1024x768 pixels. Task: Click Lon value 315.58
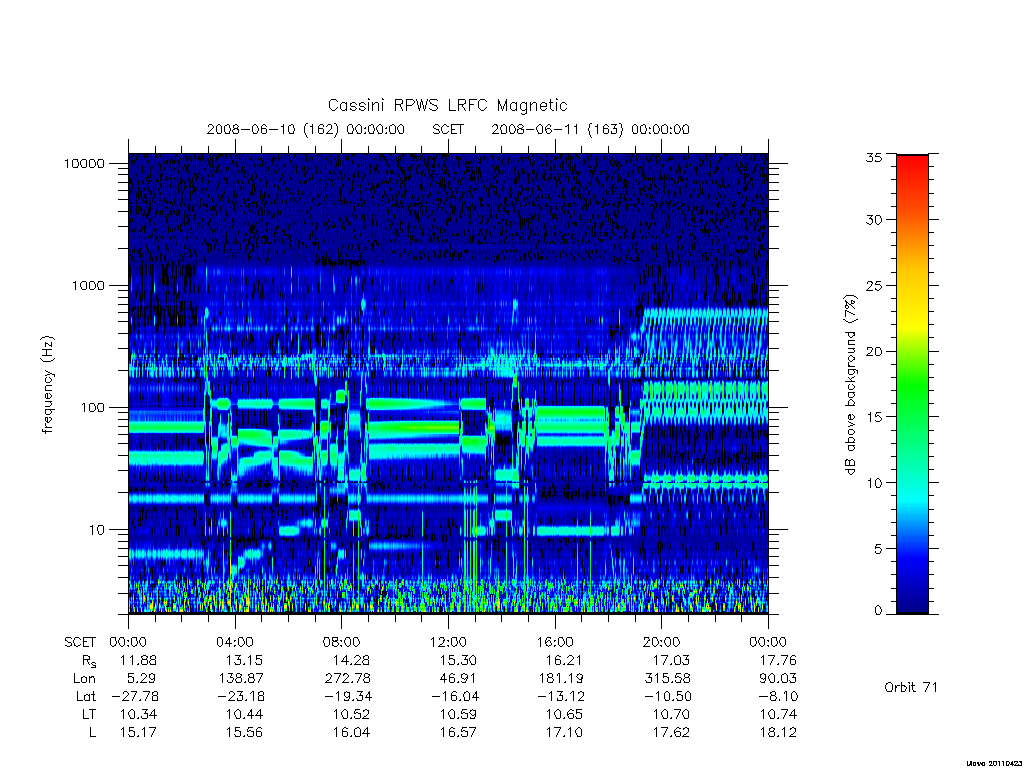pyautogui.click(x=667, y=679)
